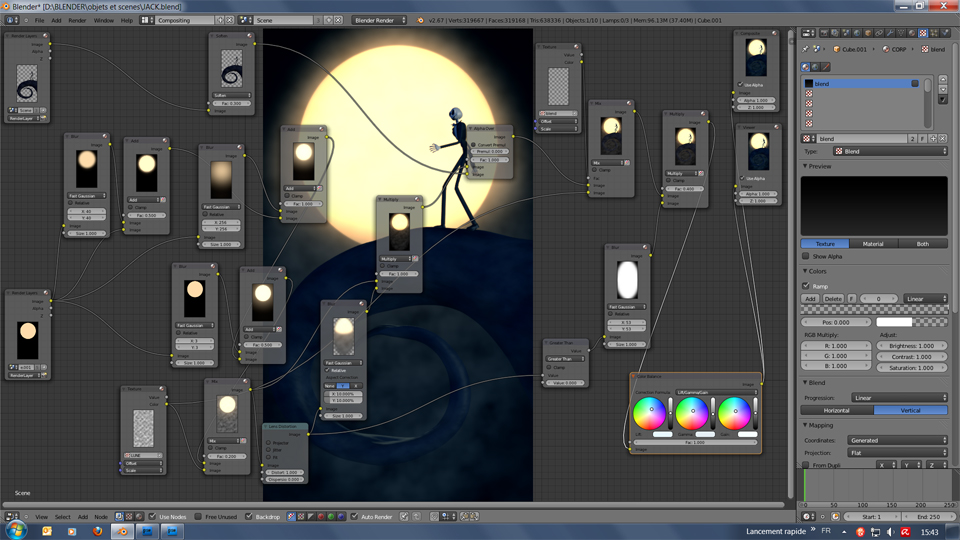Toggle the Backdrop checkbox
This screenshot has width=960, height=540.
(249, 516)
